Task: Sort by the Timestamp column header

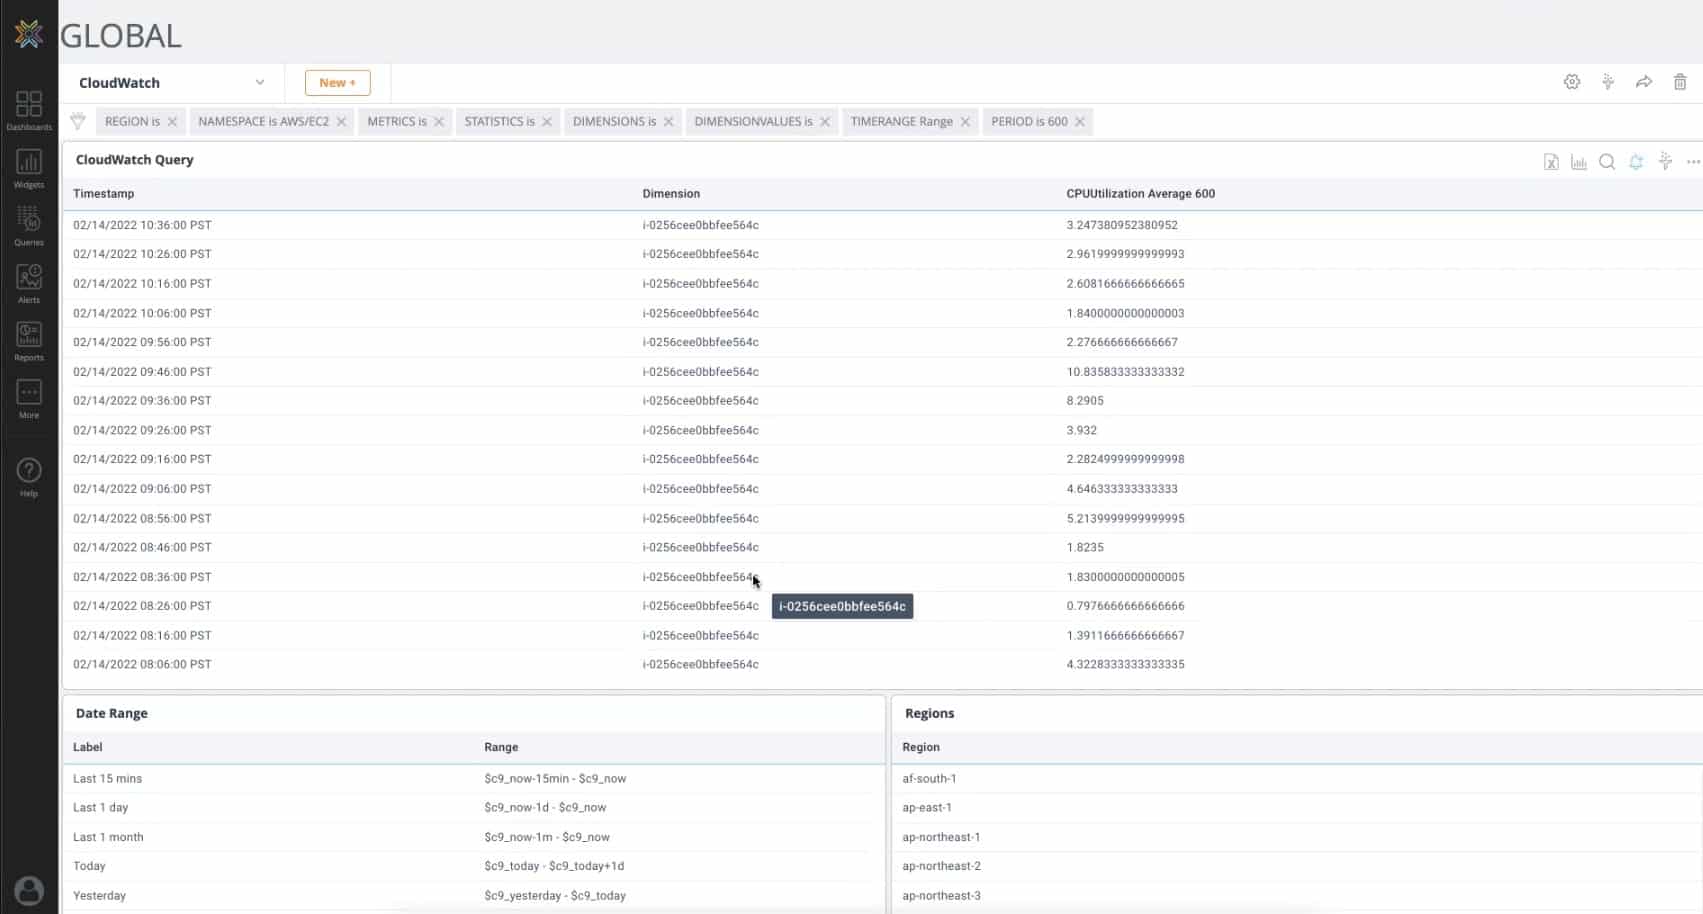Action: [103, 194]
